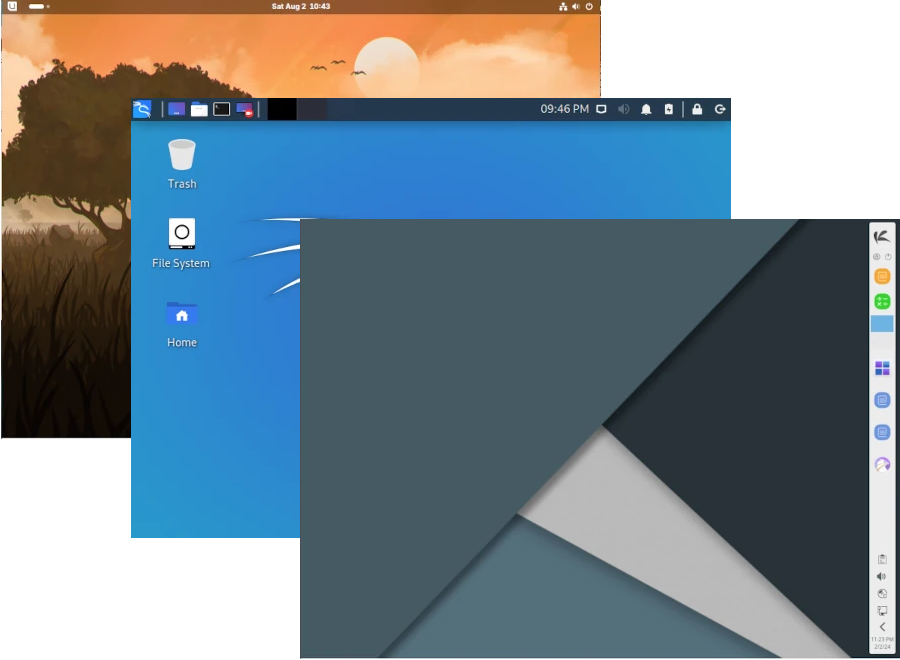This screenshot has width=900, height=660.
Task: Click the log out icon in Kali panel
Action: tap(720, 109)
